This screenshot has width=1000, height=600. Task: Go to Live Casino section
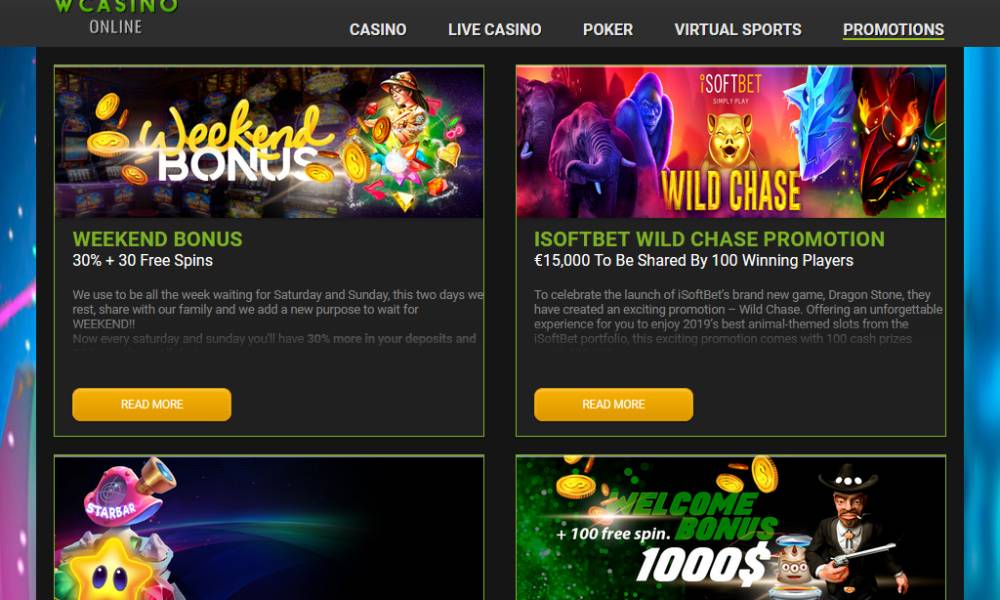[494, 29]
